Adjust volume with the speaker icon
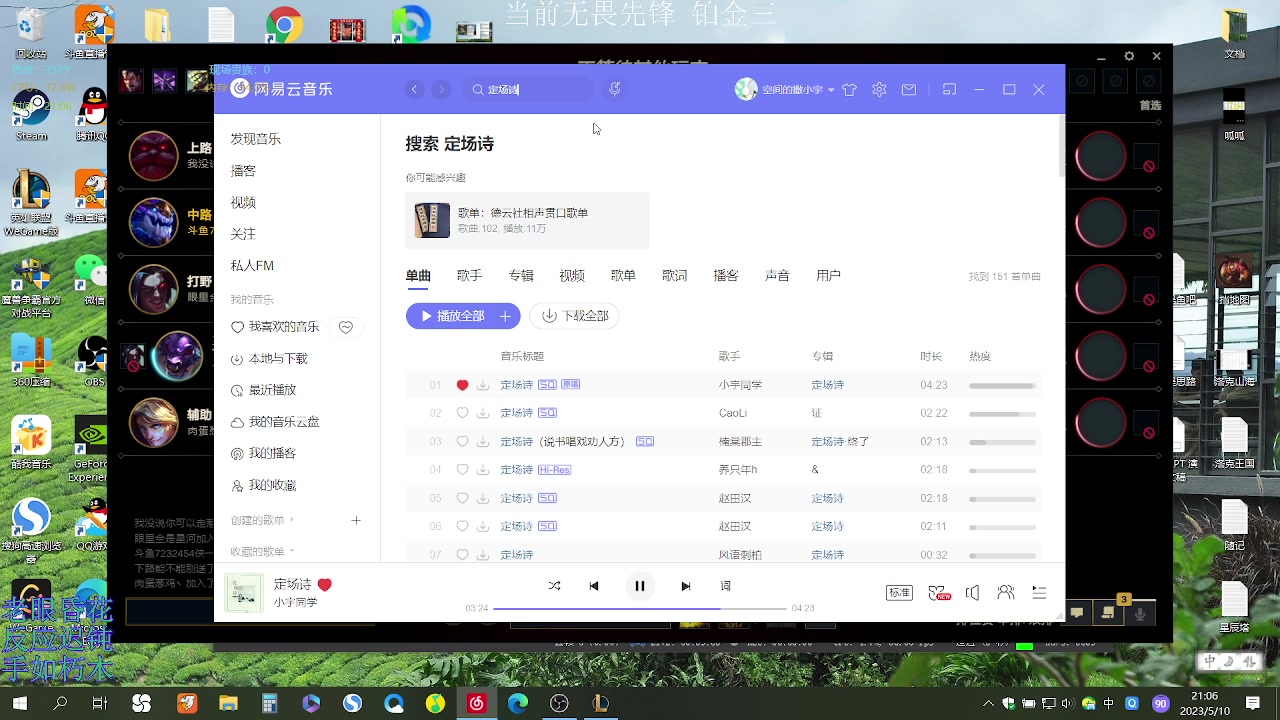Screen dimensions: 1280x720 tap(972, 593)
